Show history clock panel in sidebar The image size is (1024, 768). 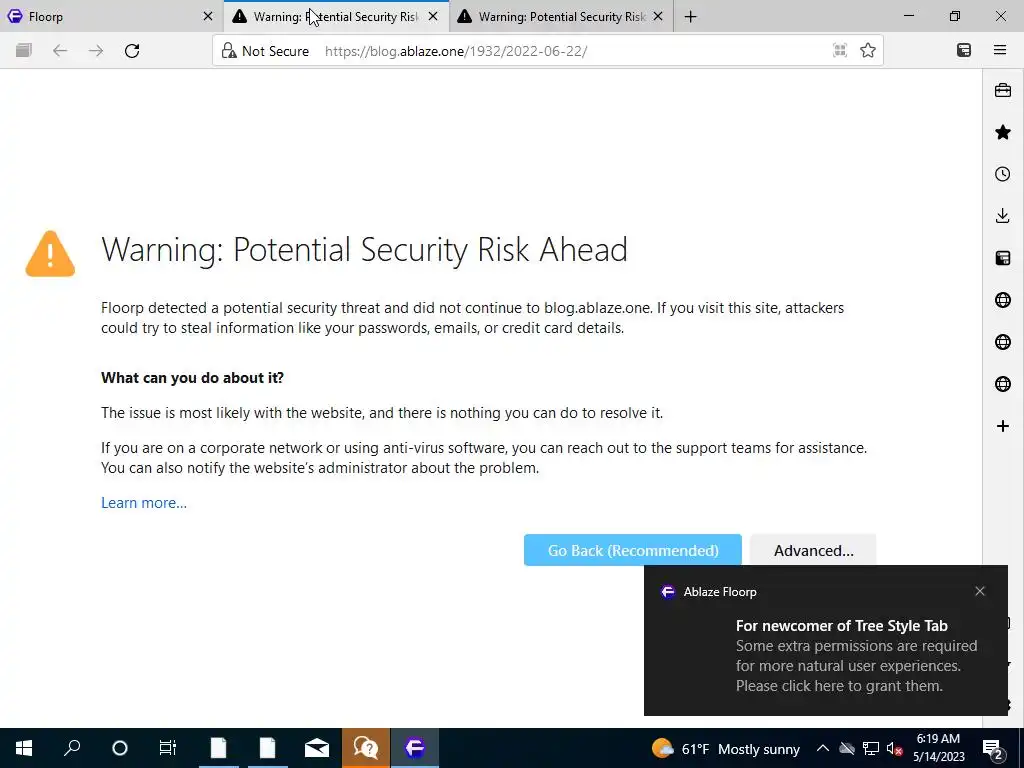(x=1002, y=174)
